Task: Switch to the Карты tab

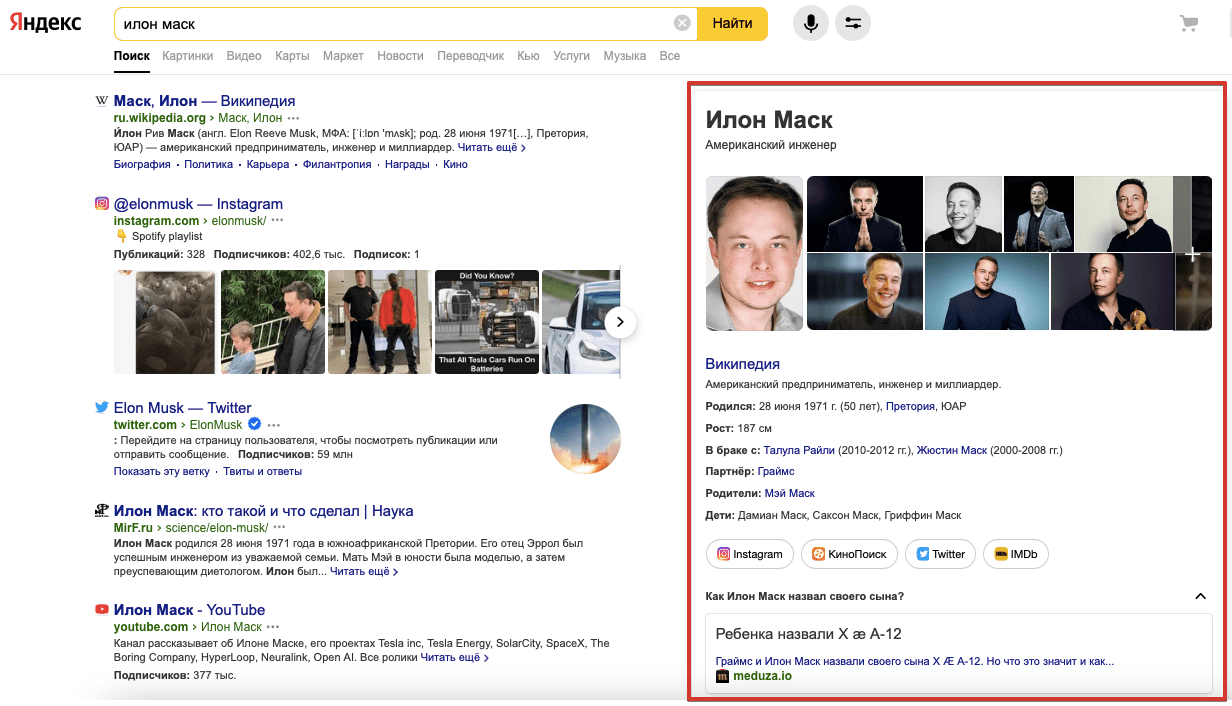Action: click(x=292, y=56)
